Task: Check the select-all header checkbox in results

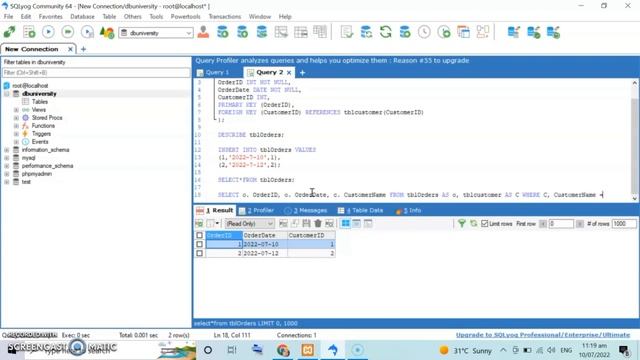Action: pyautogui.click(x=199, y=235)
